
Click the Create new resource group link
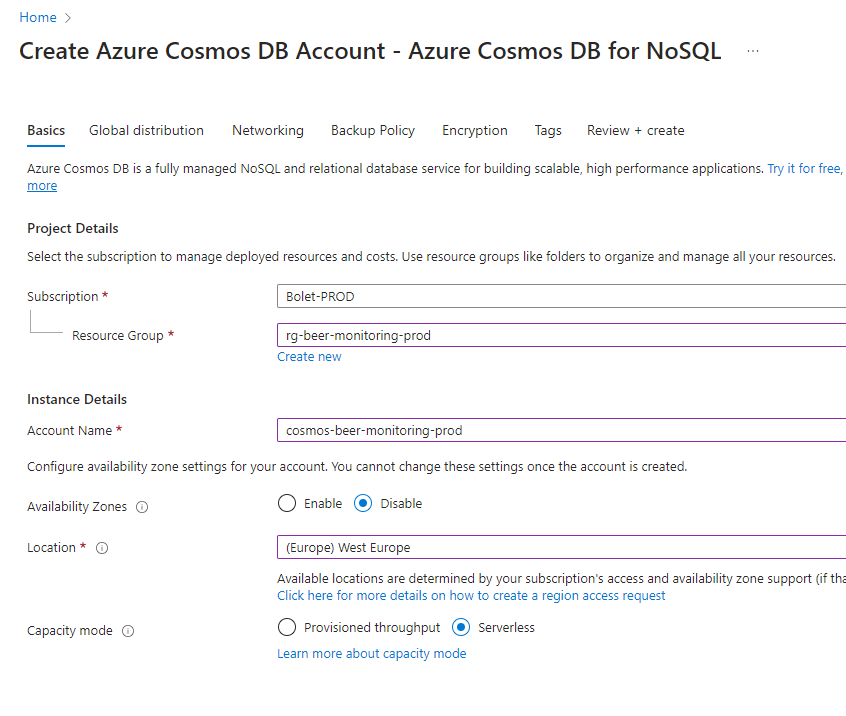click(309, 357)
